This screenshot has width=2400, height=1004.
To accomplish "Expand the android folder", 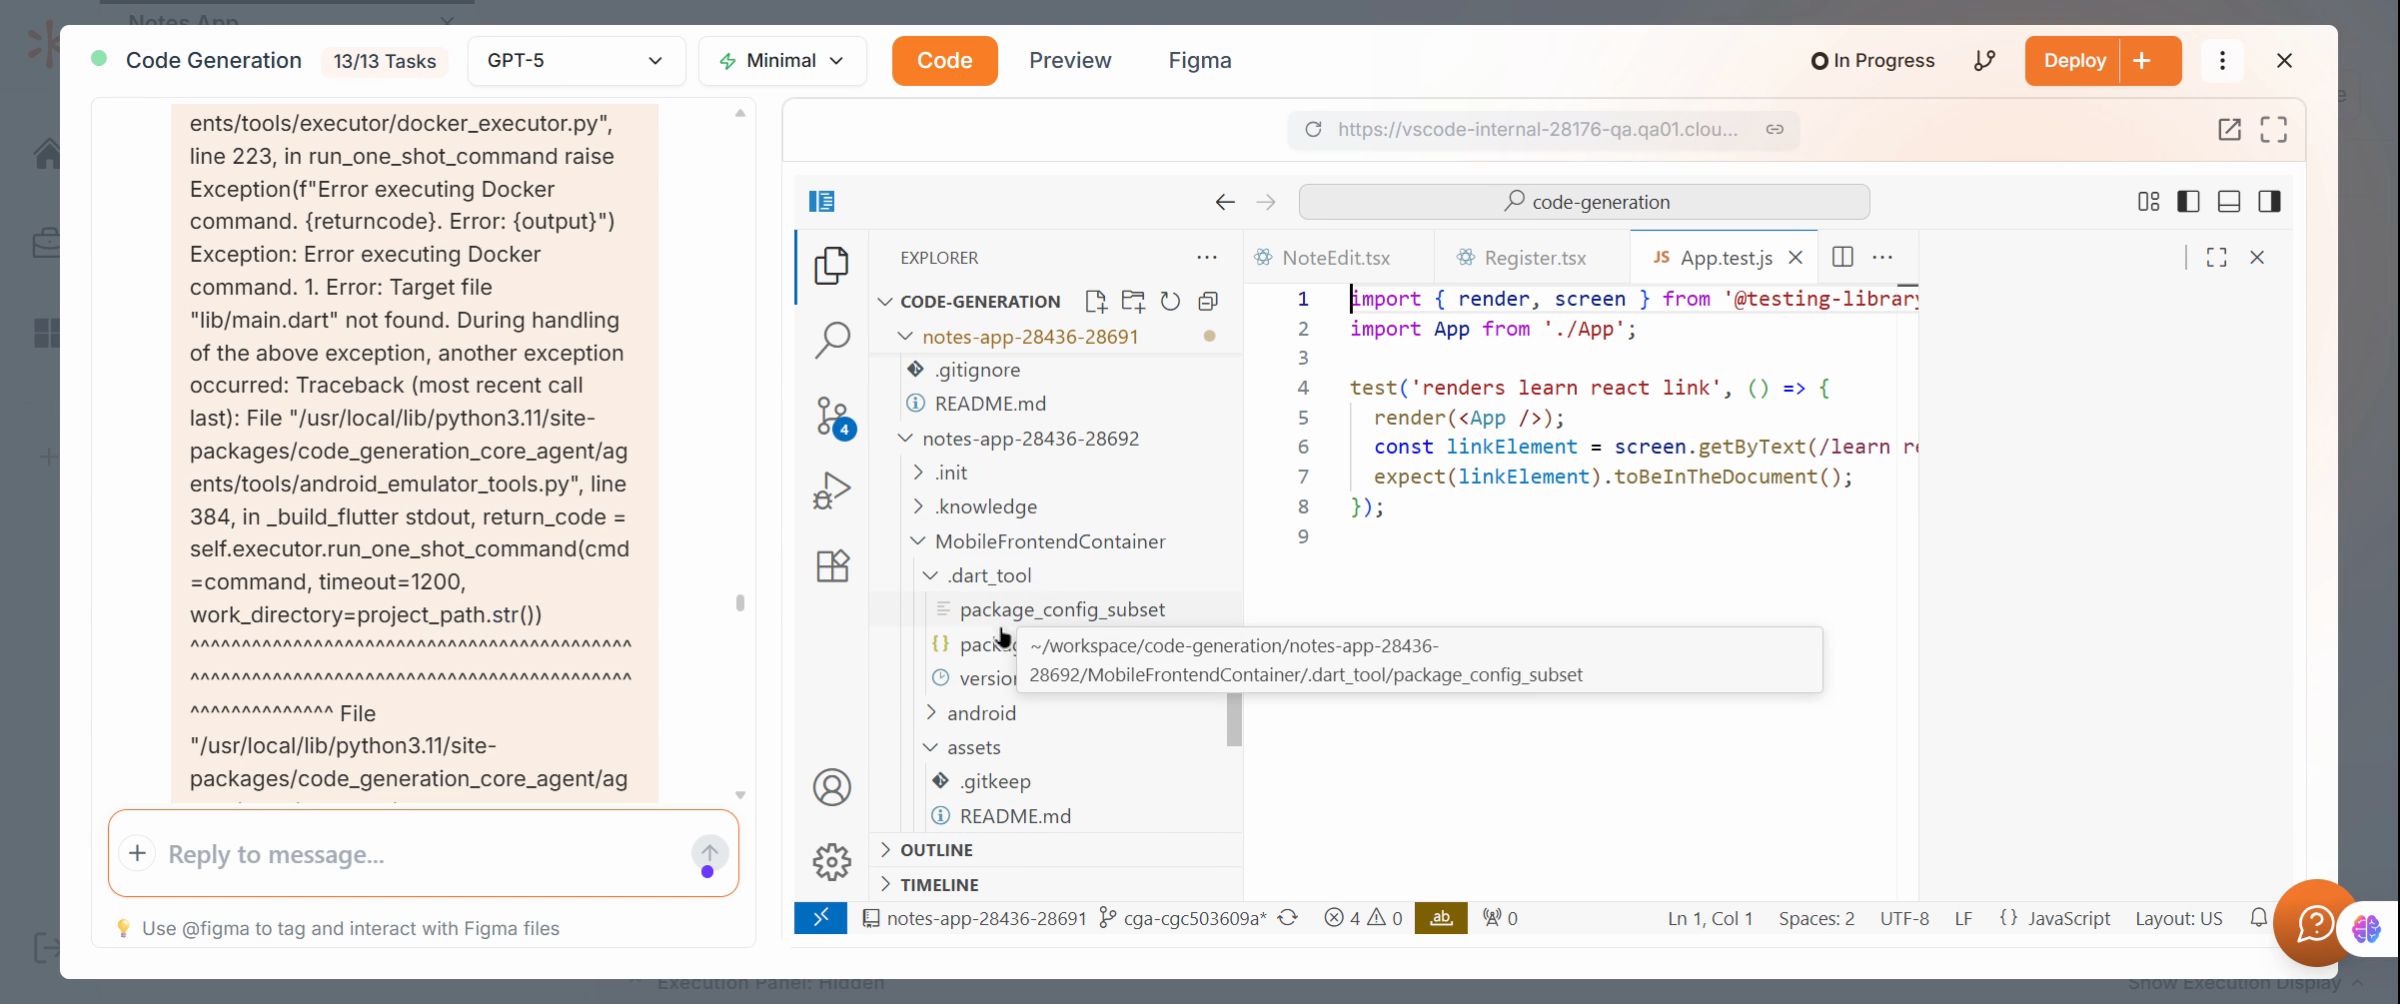I will [930, 713].
